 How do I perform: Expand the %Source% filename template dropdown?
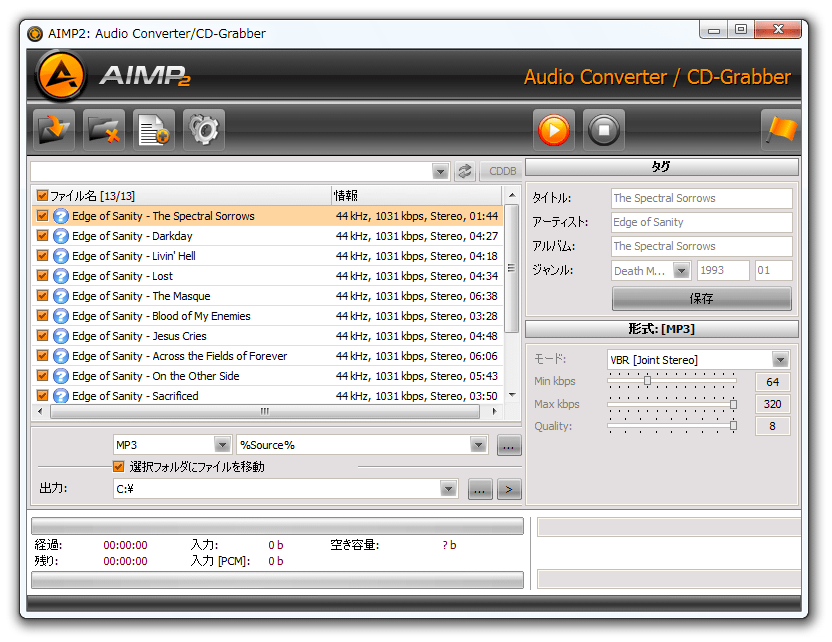click(x=478, y=445)
